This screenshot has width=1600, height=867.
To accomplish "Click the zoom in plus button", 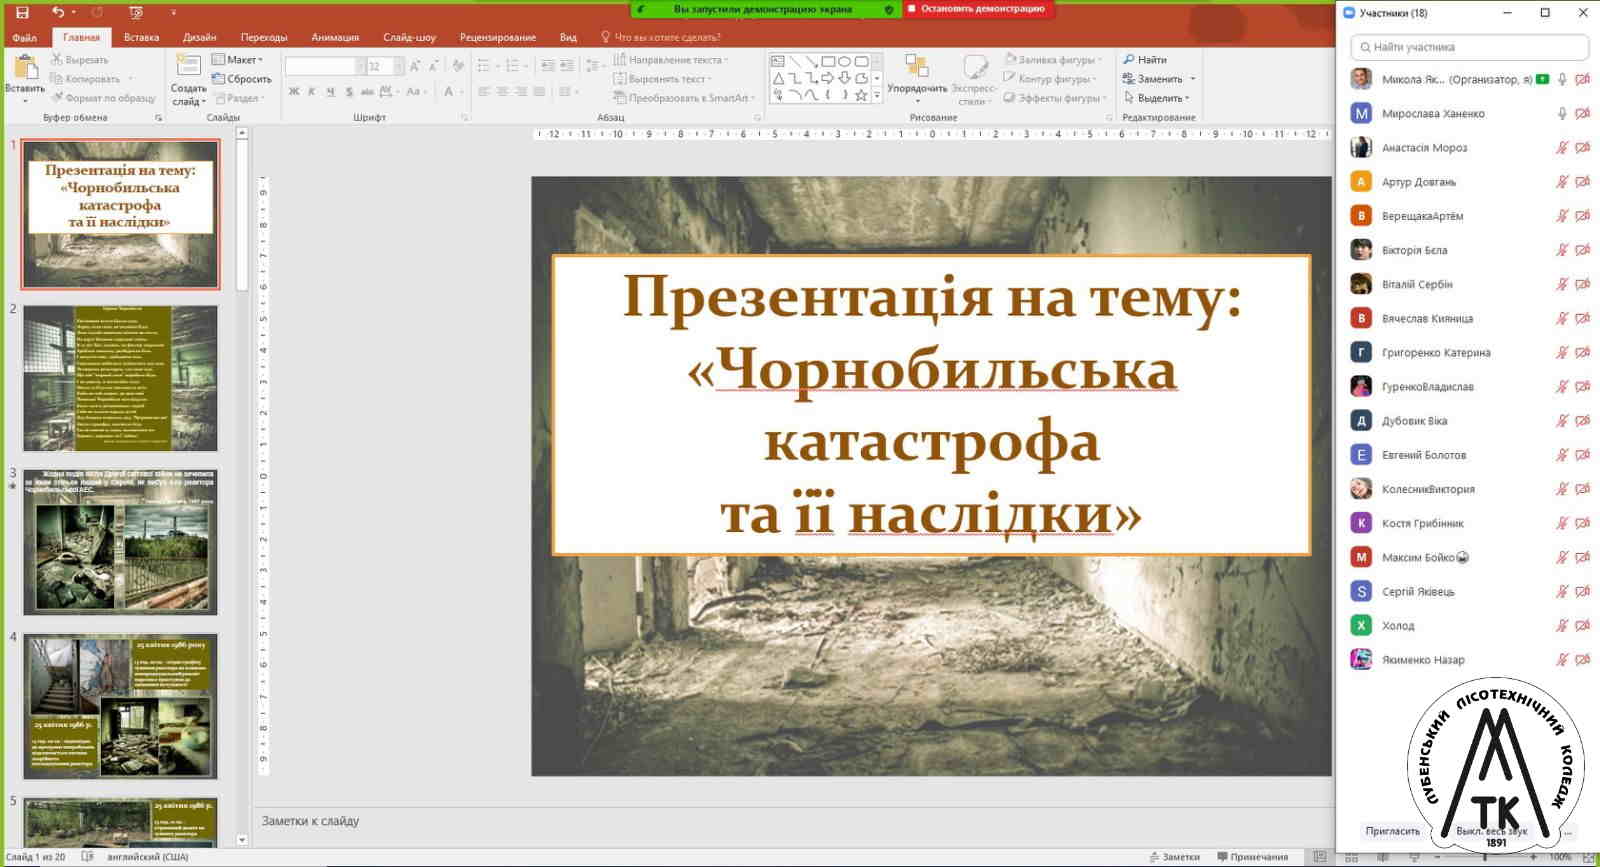I will pyautogui.click(x=1533, y=857).
